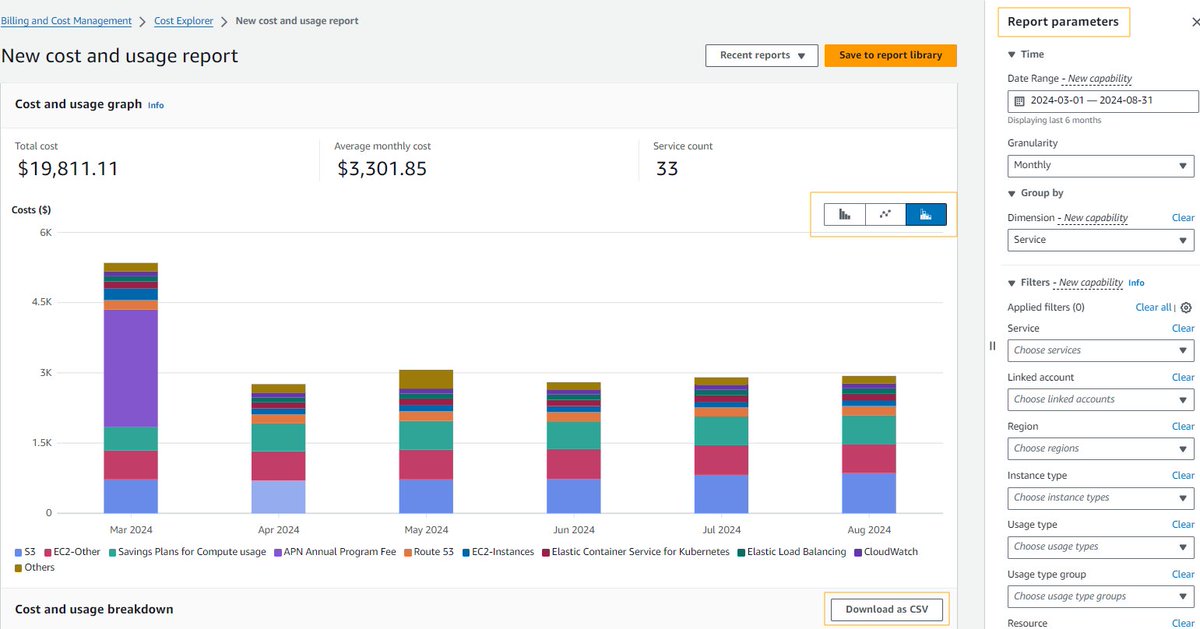
Task: Select the grouped bar chart icon
Action: click(x=843, y=214)
